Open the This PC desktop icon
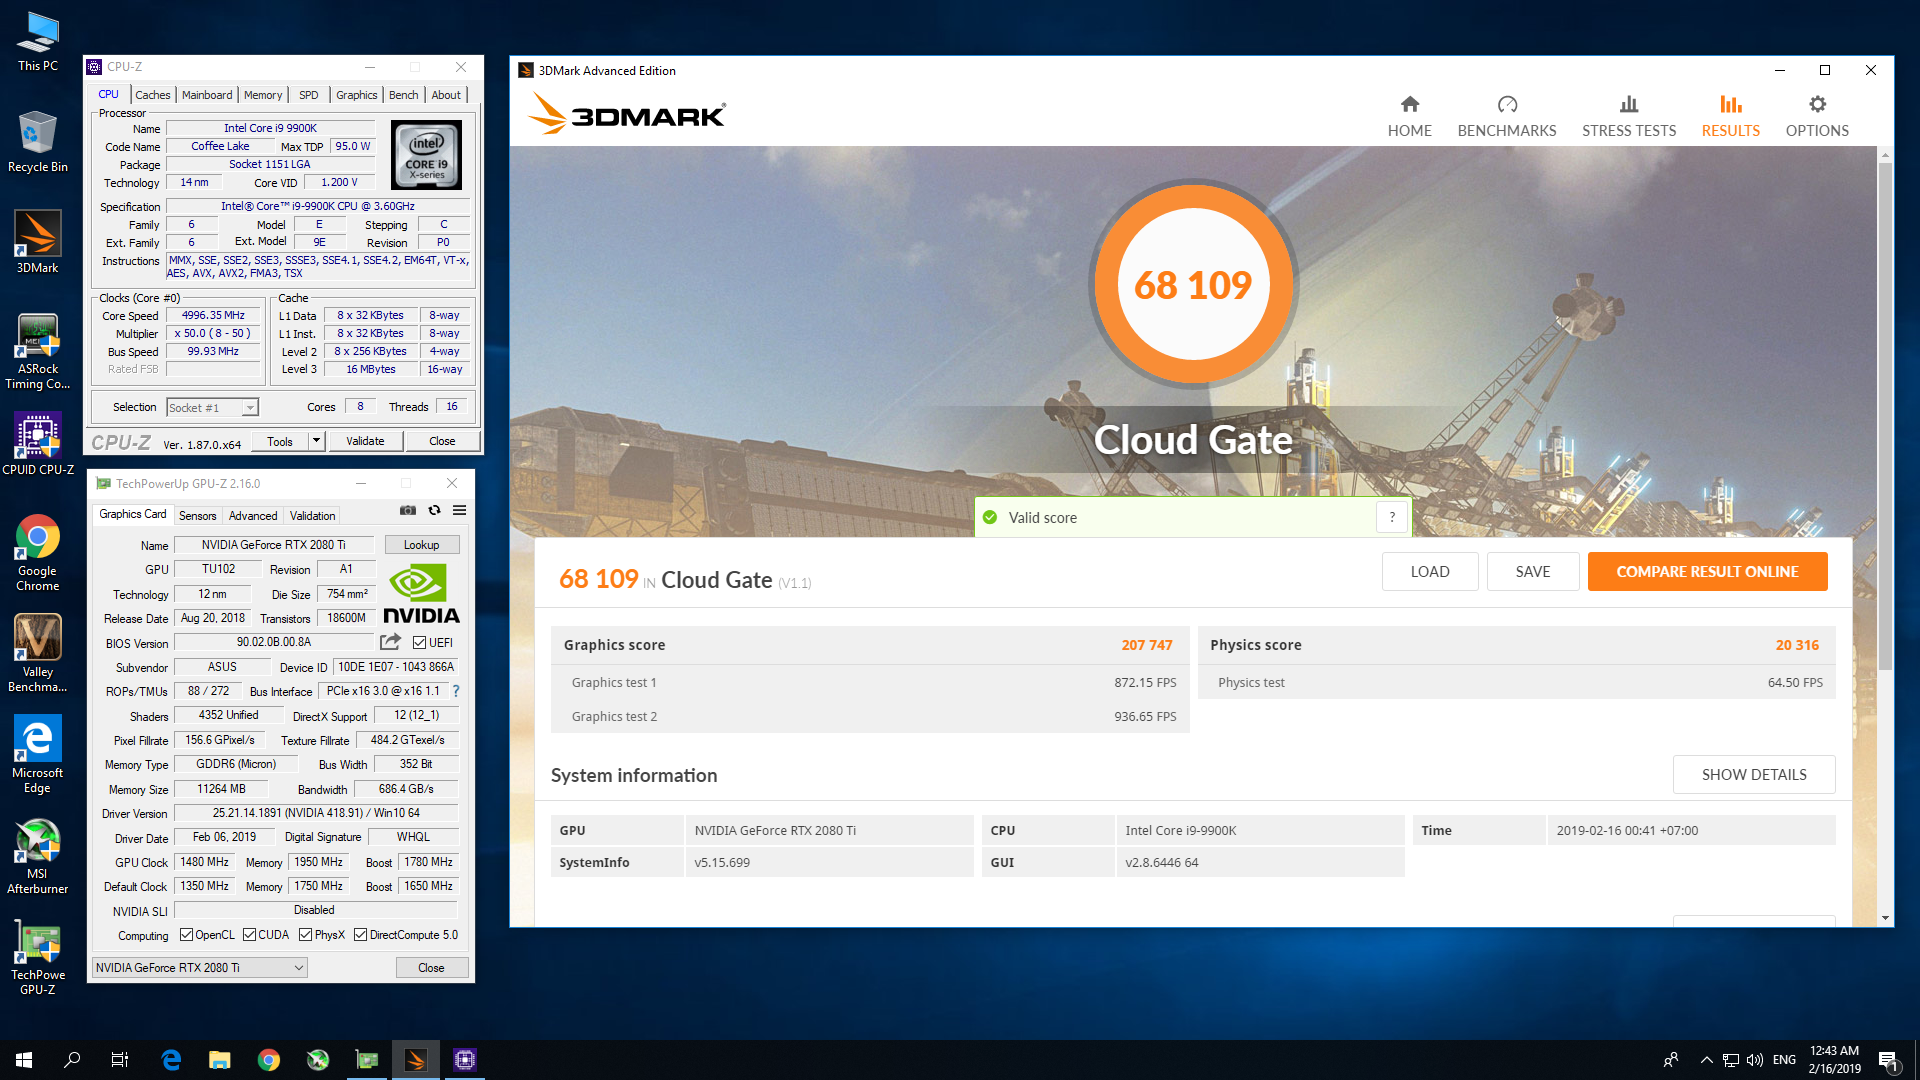Screen dimensions: 1920x1080 coord(38,42)
